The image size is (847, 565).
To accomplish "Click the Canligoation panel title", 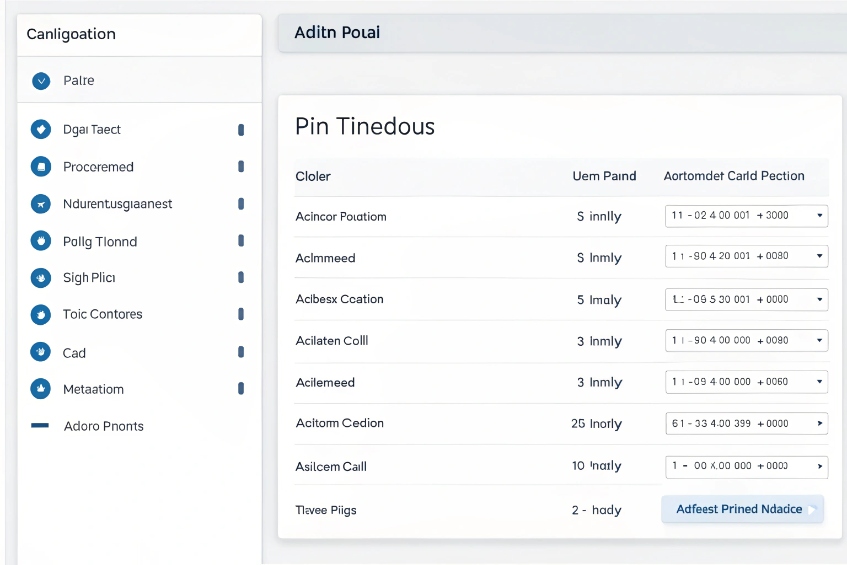I will (71, 35).
